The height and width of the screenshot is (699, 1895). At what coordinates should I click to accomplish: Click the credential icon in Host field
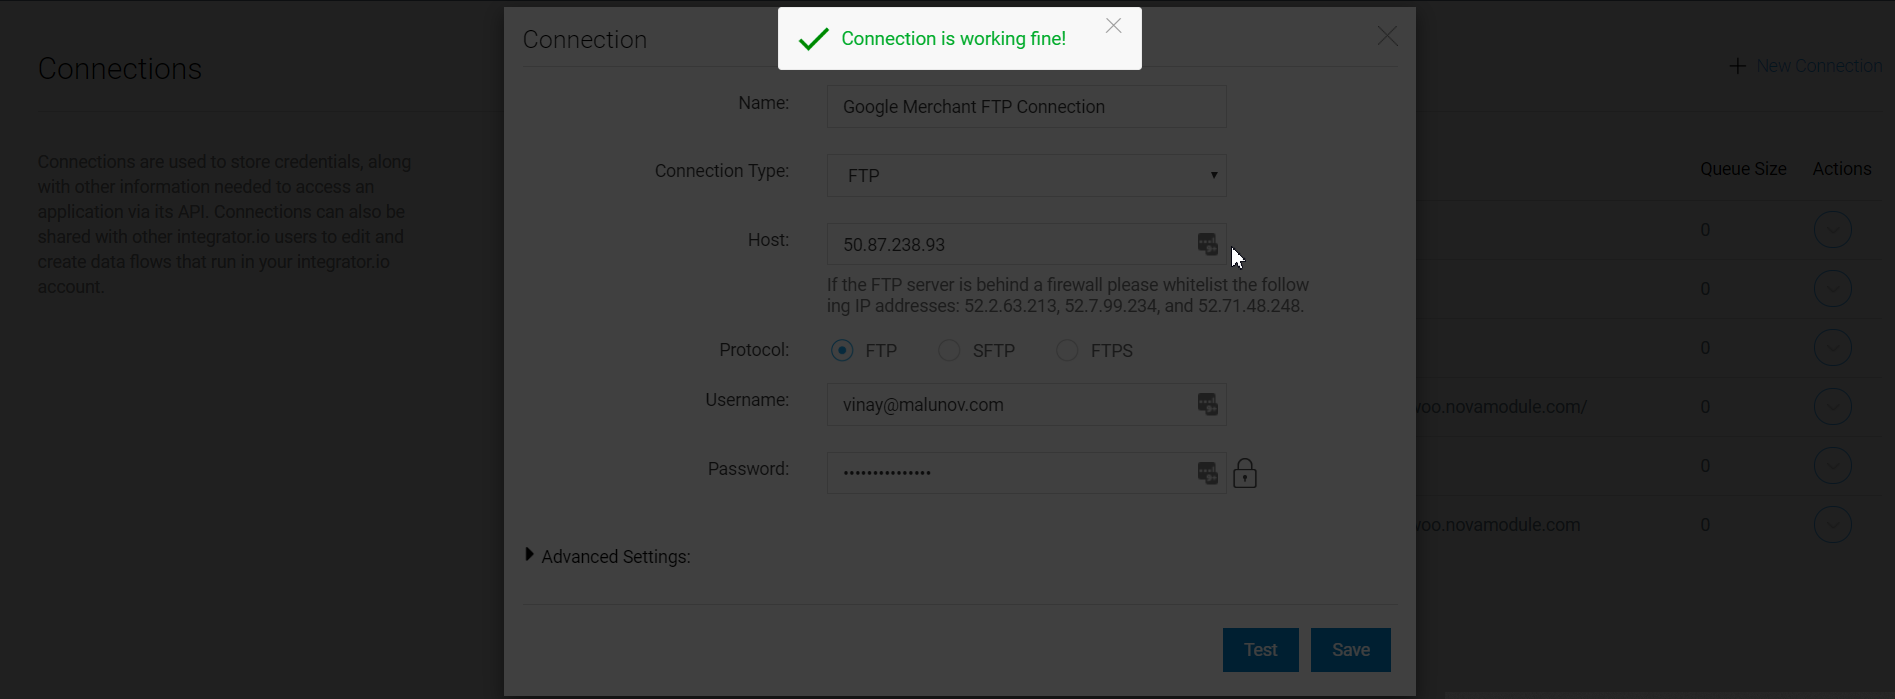point(1208,244)
